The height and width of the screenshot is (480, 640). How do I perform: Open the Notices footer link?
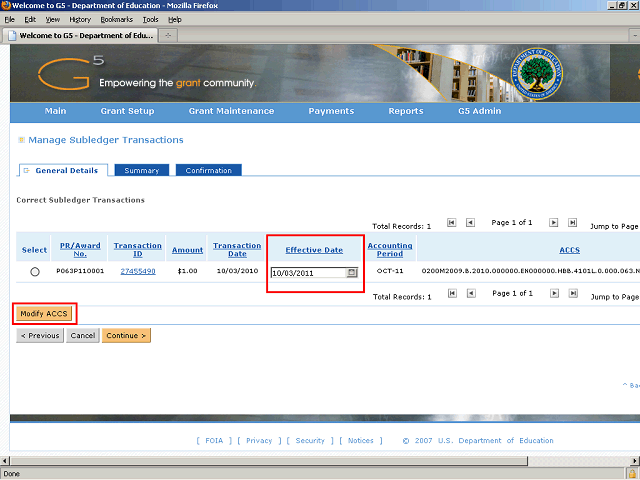[x=361, y=440]
